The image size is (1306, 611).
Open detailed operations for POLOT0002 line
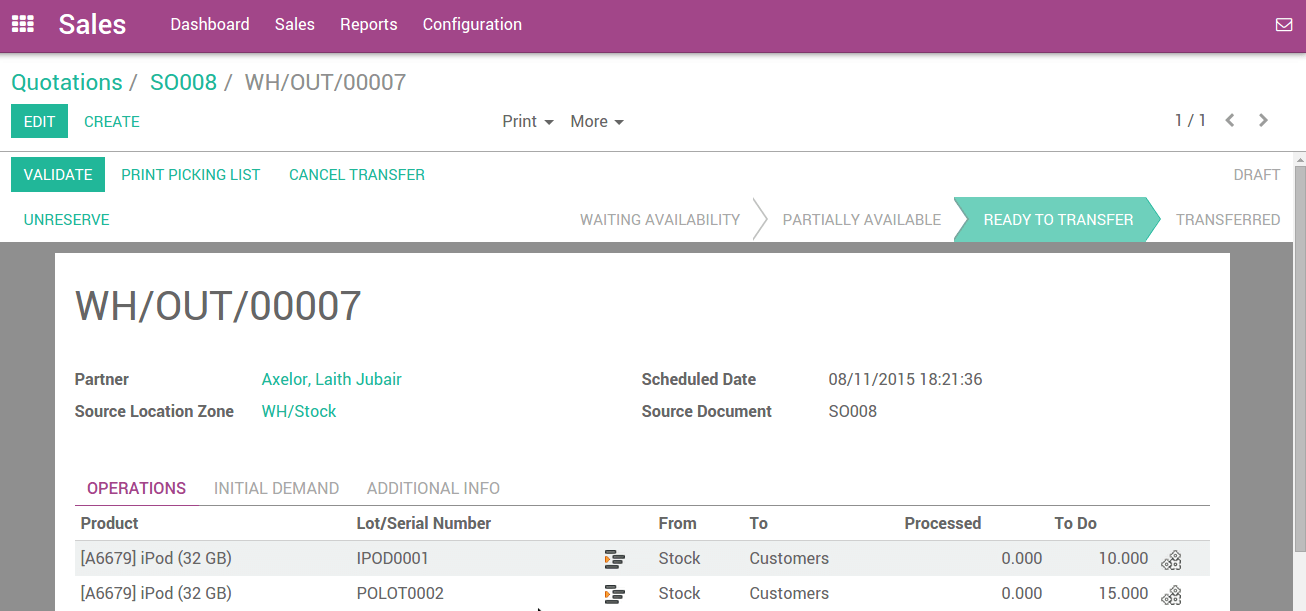pyautogui.click(x=614, y=593)
